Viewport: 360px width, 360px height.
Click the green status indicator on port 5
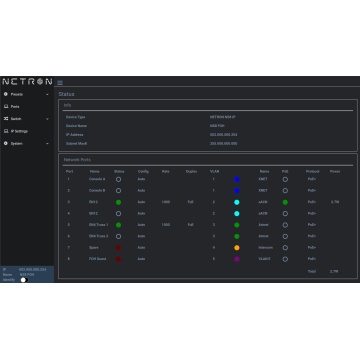coord(118,225)
